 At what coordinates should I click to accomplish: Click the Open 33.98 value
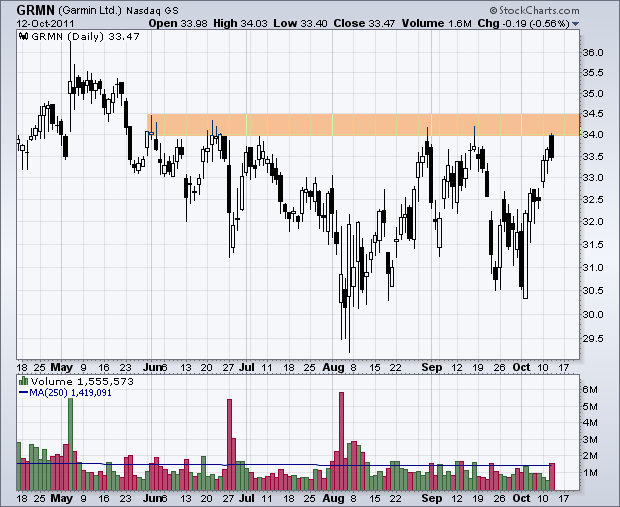click(178, 23)
